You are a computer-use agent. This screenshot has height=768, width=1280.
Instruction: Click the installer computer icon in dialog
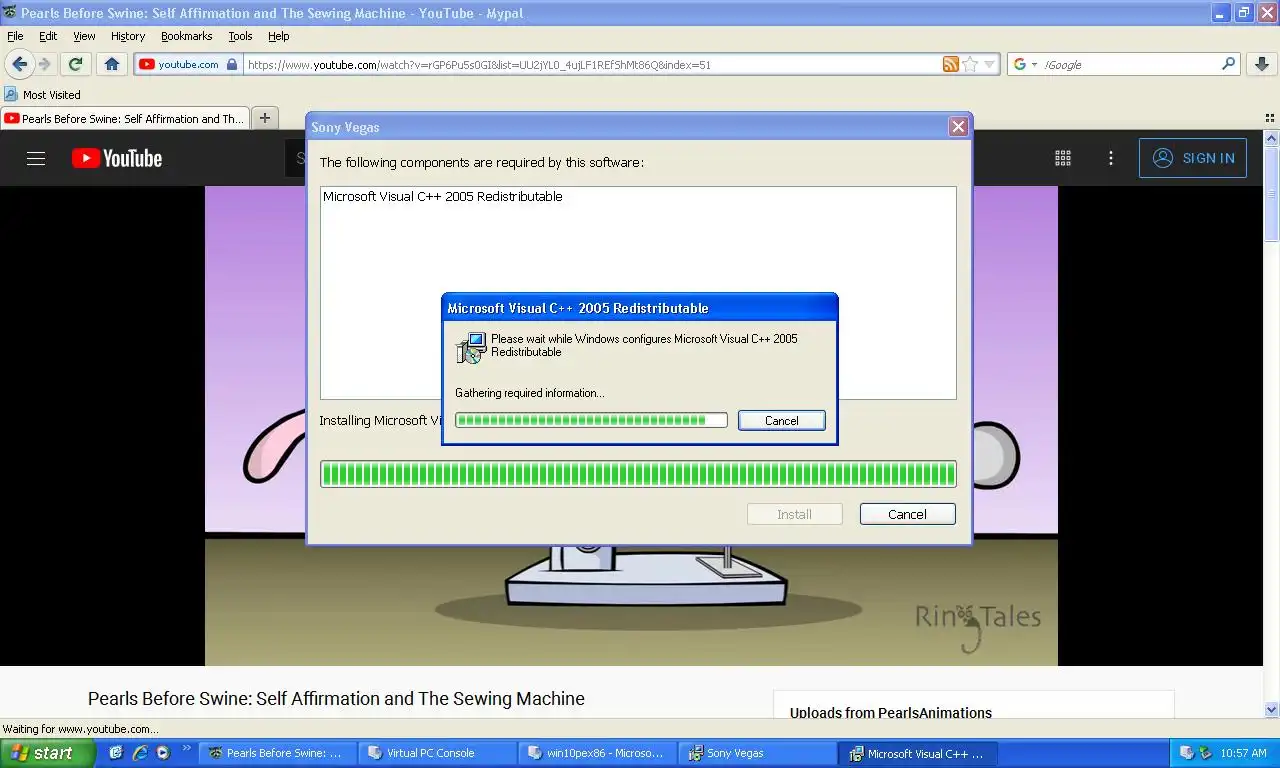coord(471,347)
